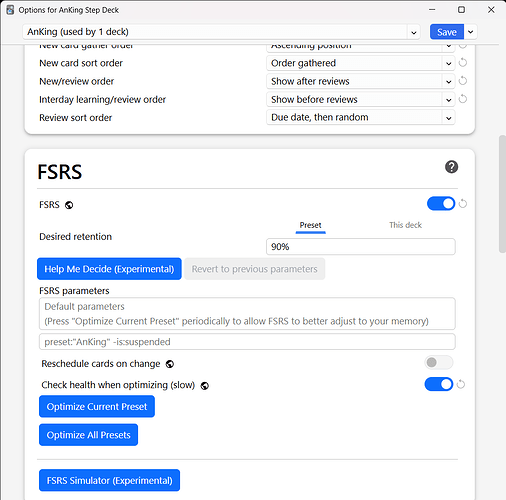Reset New/review order to default

pos(463,81)
